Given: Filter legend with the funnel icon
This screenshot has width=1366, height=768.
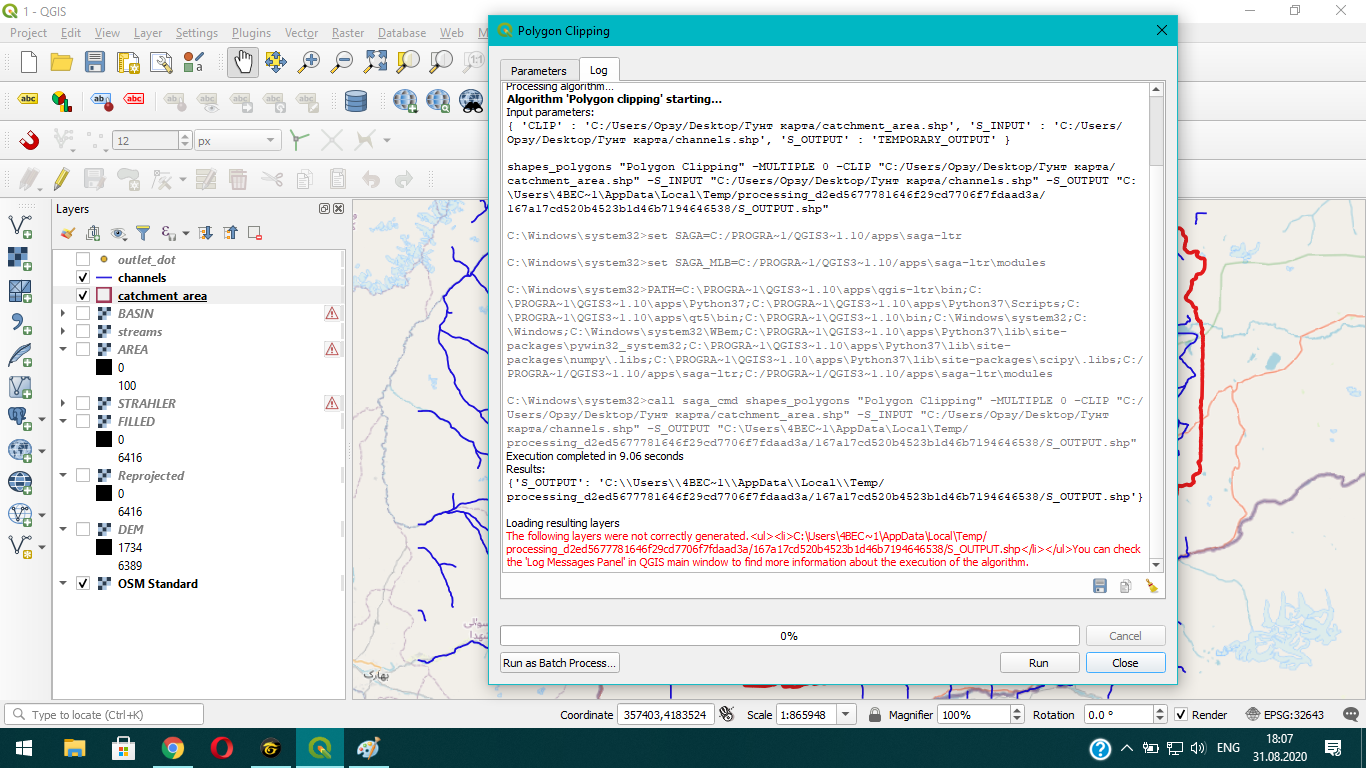Looking at the screenshot, I should tap(143, 233).
